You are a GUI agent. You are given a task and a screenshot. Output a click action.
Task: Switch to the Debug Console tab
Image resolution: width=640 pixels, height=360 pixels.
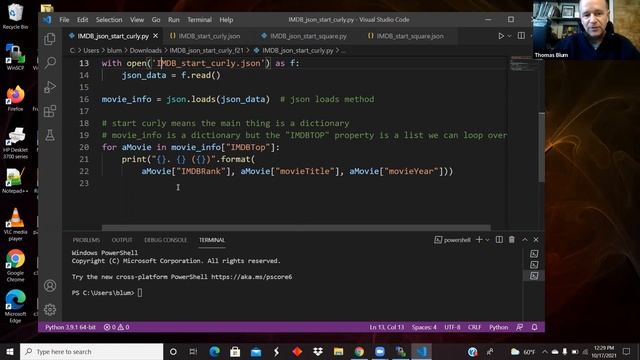pyautogui.click(x=165, y=240)
